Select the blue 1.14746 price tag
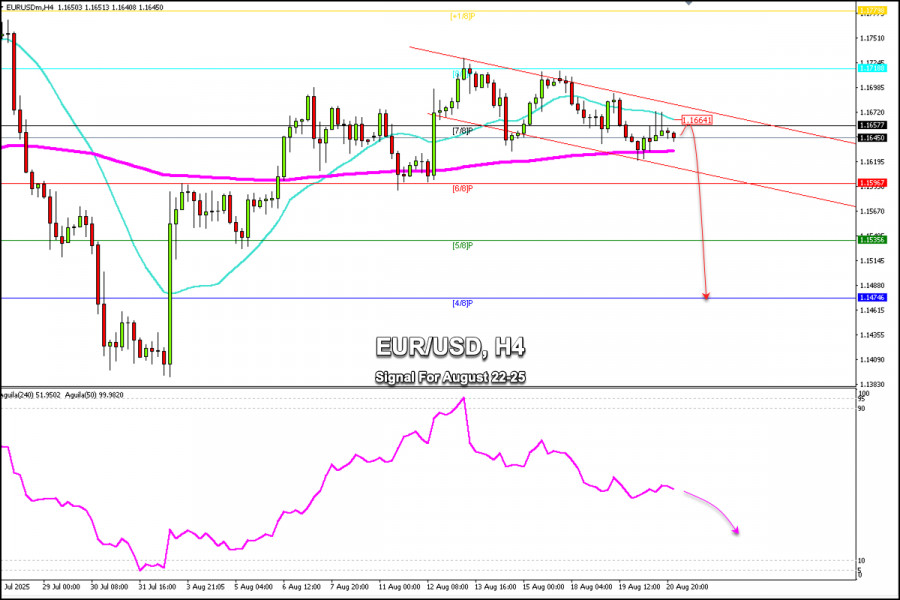 [872, 297]
